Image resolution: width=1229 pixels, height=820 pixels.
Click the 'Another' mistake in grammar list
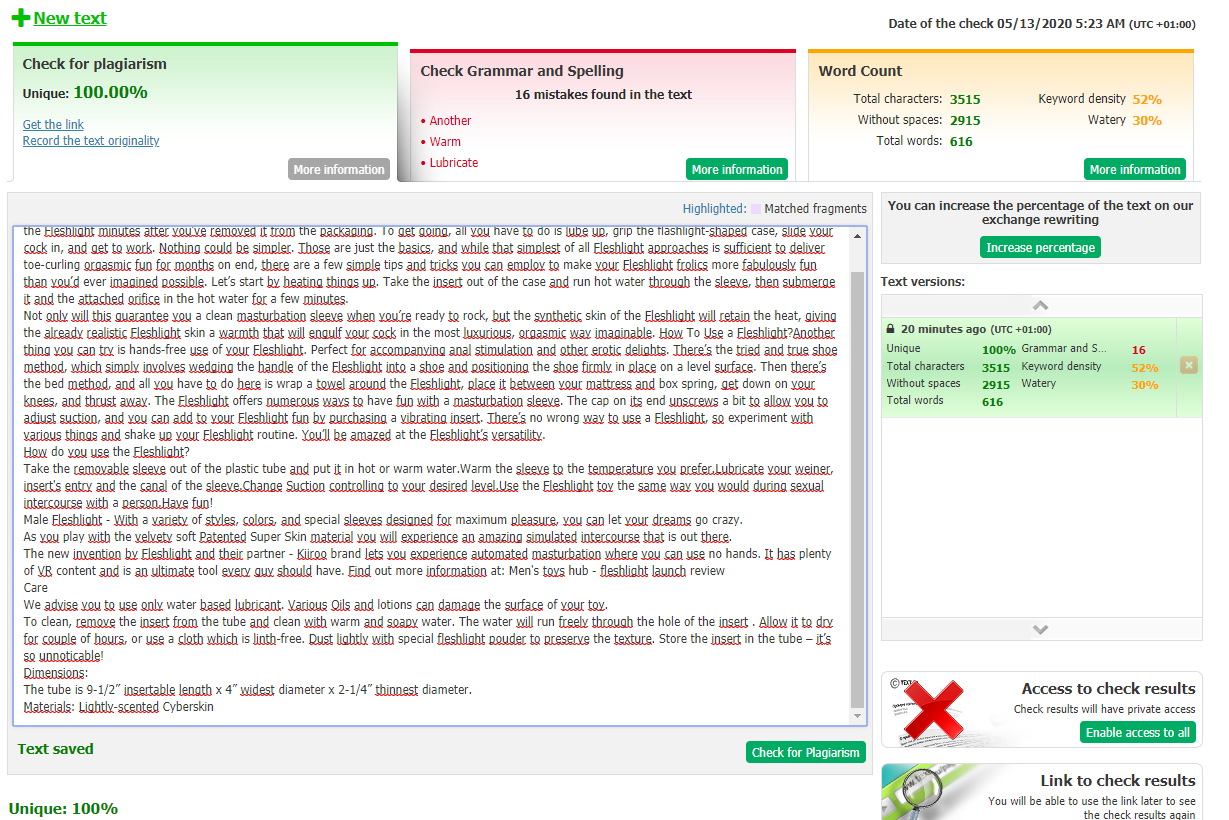[x=450, y=121]
